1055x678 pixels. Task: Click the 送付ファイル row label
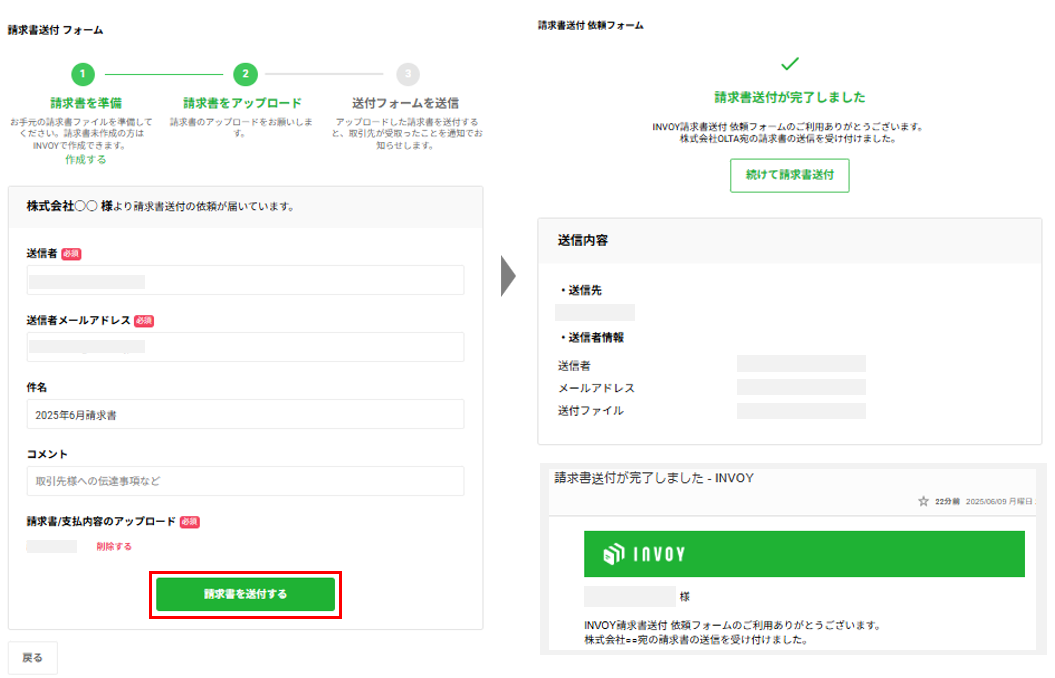(x=591, y=410)
